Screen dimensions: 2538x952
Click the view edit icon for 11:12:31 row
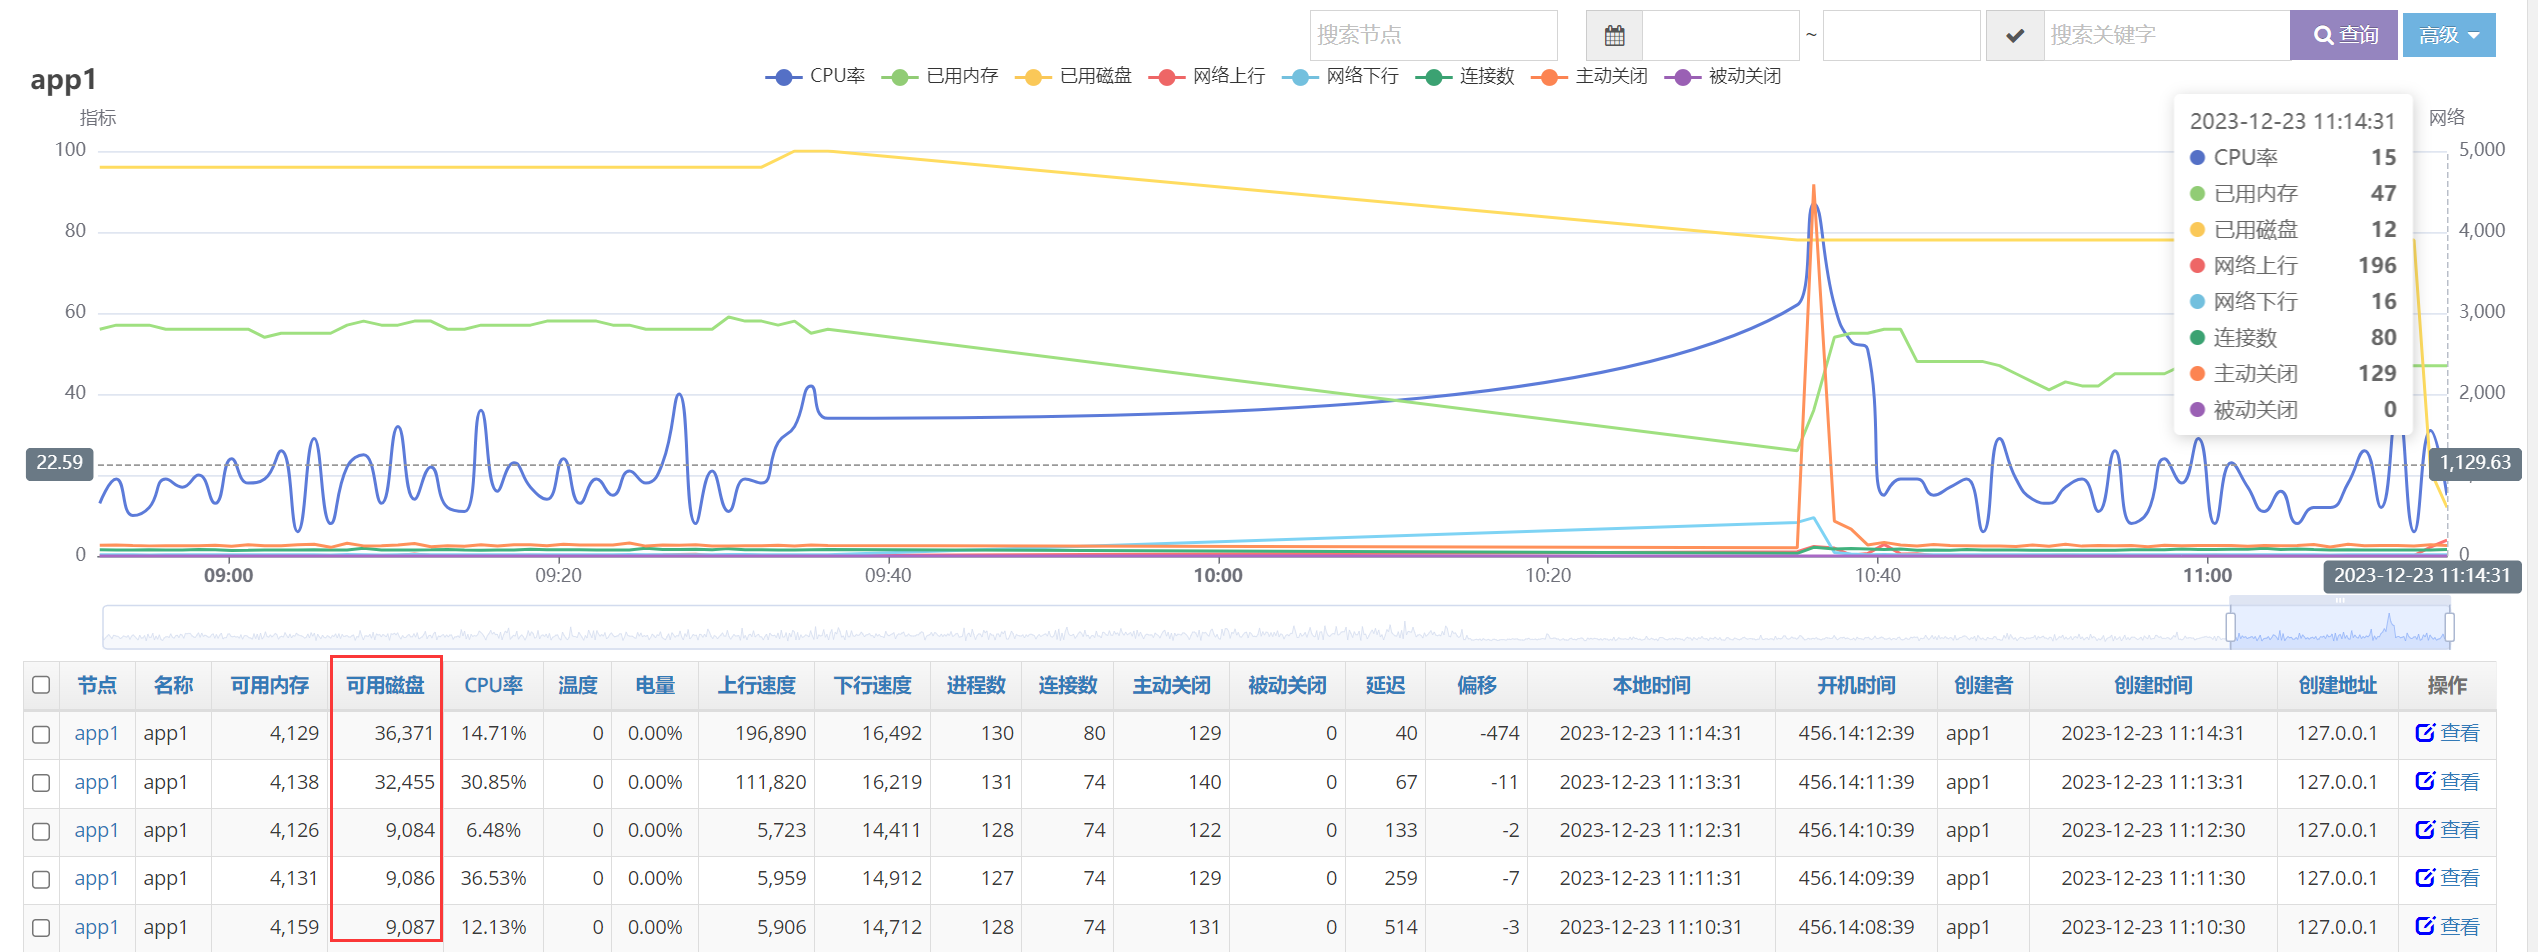tap(2425, 830)
